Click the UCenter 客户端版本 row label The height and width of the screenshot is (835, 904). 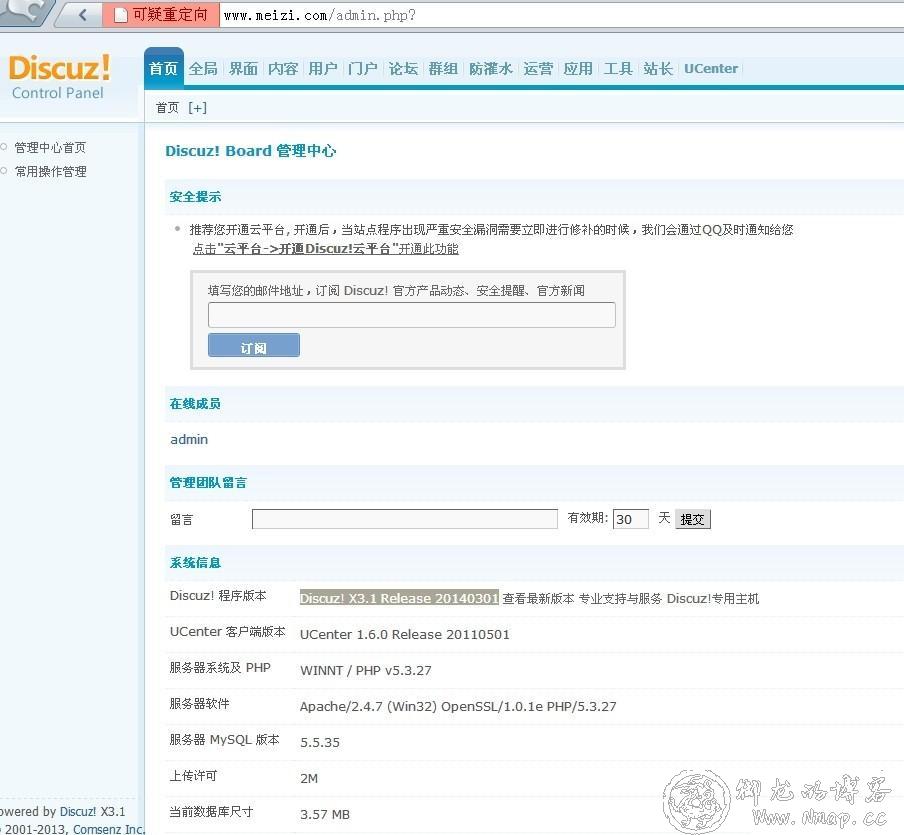[x=228, y=631]
